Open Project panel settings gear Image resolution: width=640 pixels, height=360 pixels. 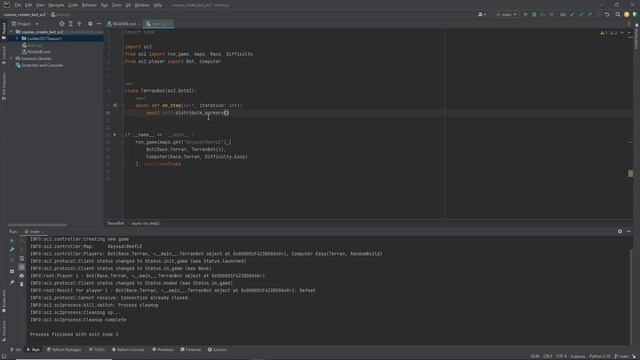[x=90, y=24]
